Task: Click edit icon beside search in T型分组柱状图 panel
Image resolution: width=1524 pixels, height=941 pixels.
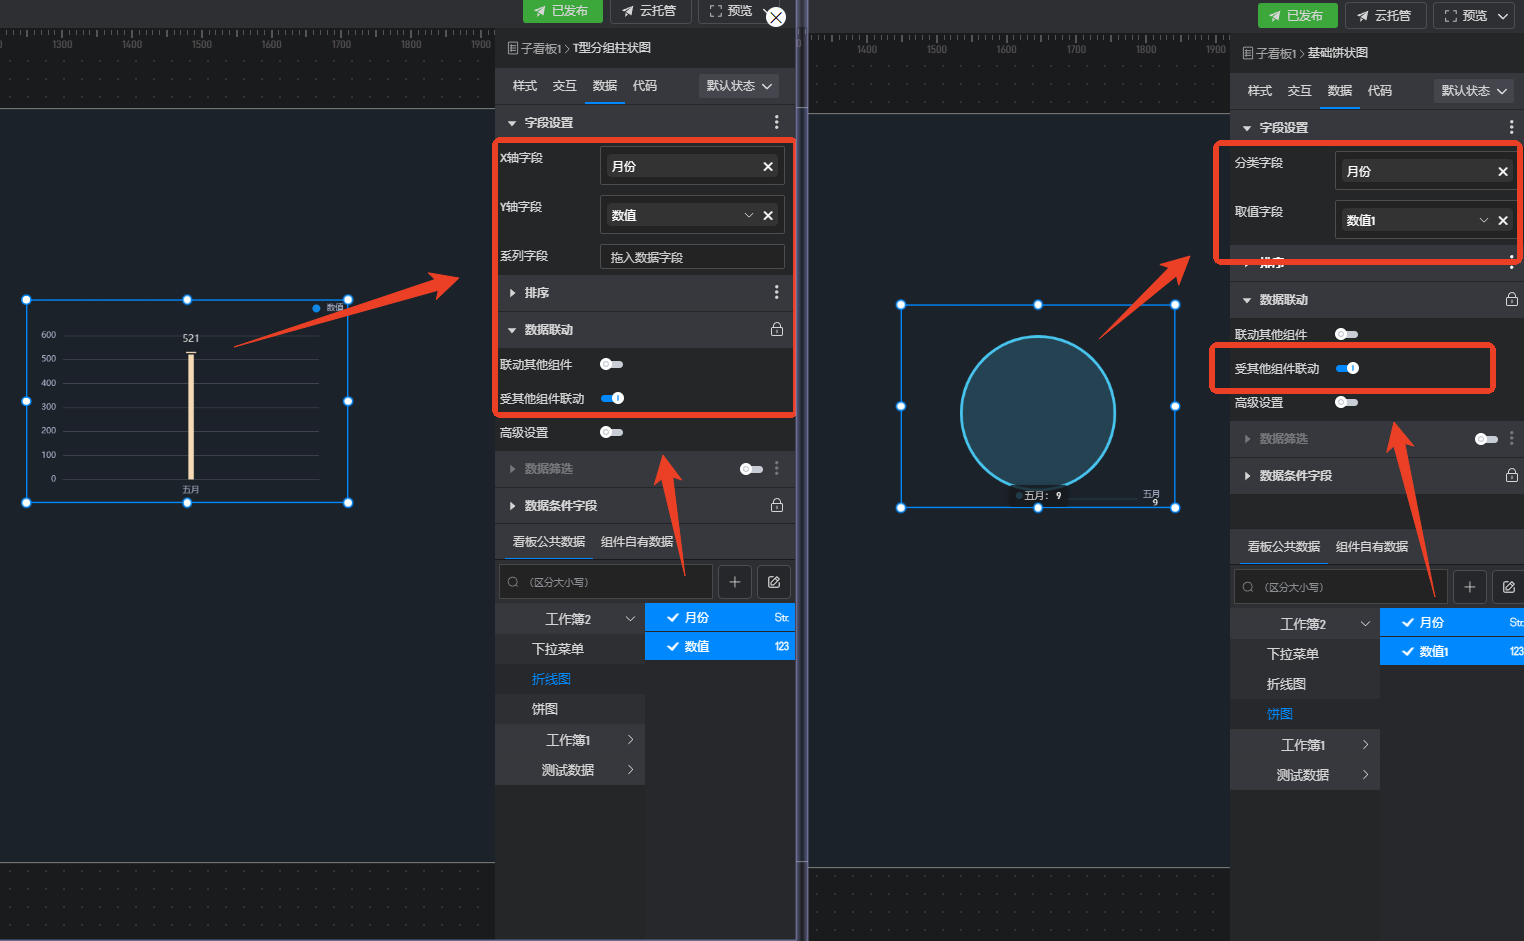Action: (x=774, y=582)
